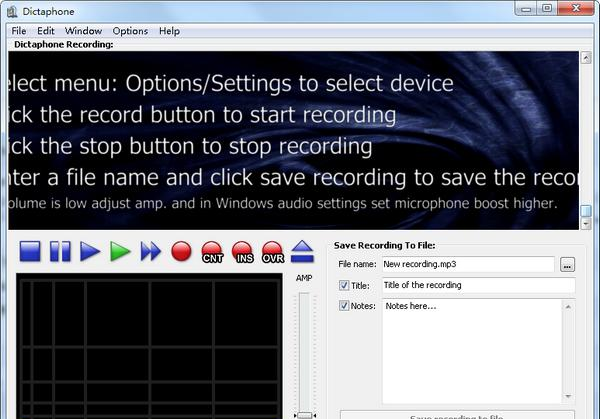Open the Window menu

pyautogui.click(x=83, y=31)
